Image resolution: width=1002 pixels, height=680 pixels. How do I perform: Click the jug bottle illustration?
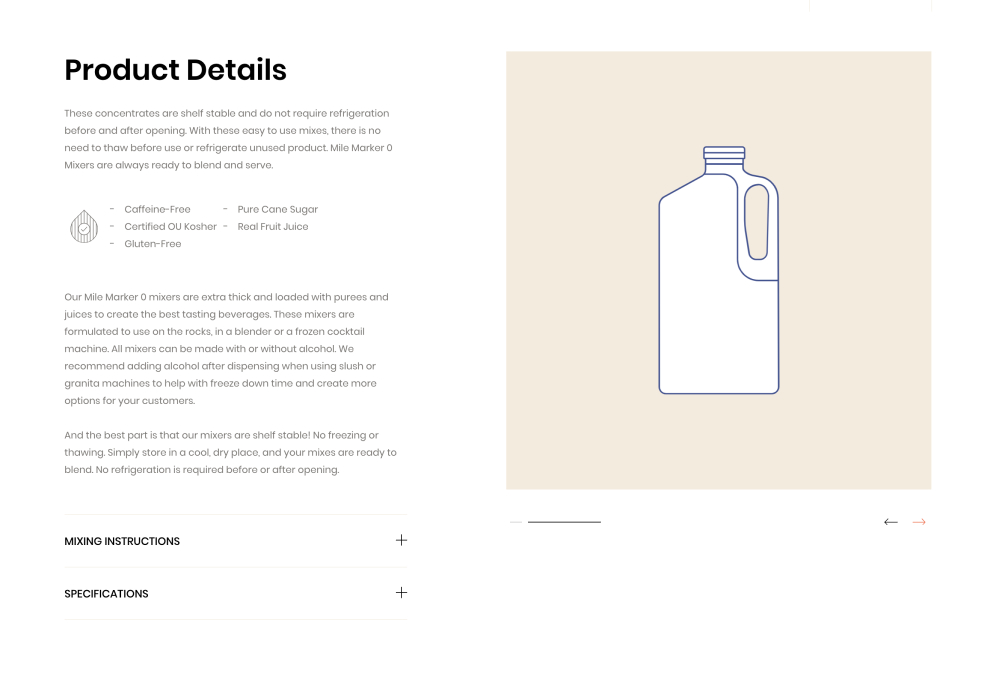[719, 270]
